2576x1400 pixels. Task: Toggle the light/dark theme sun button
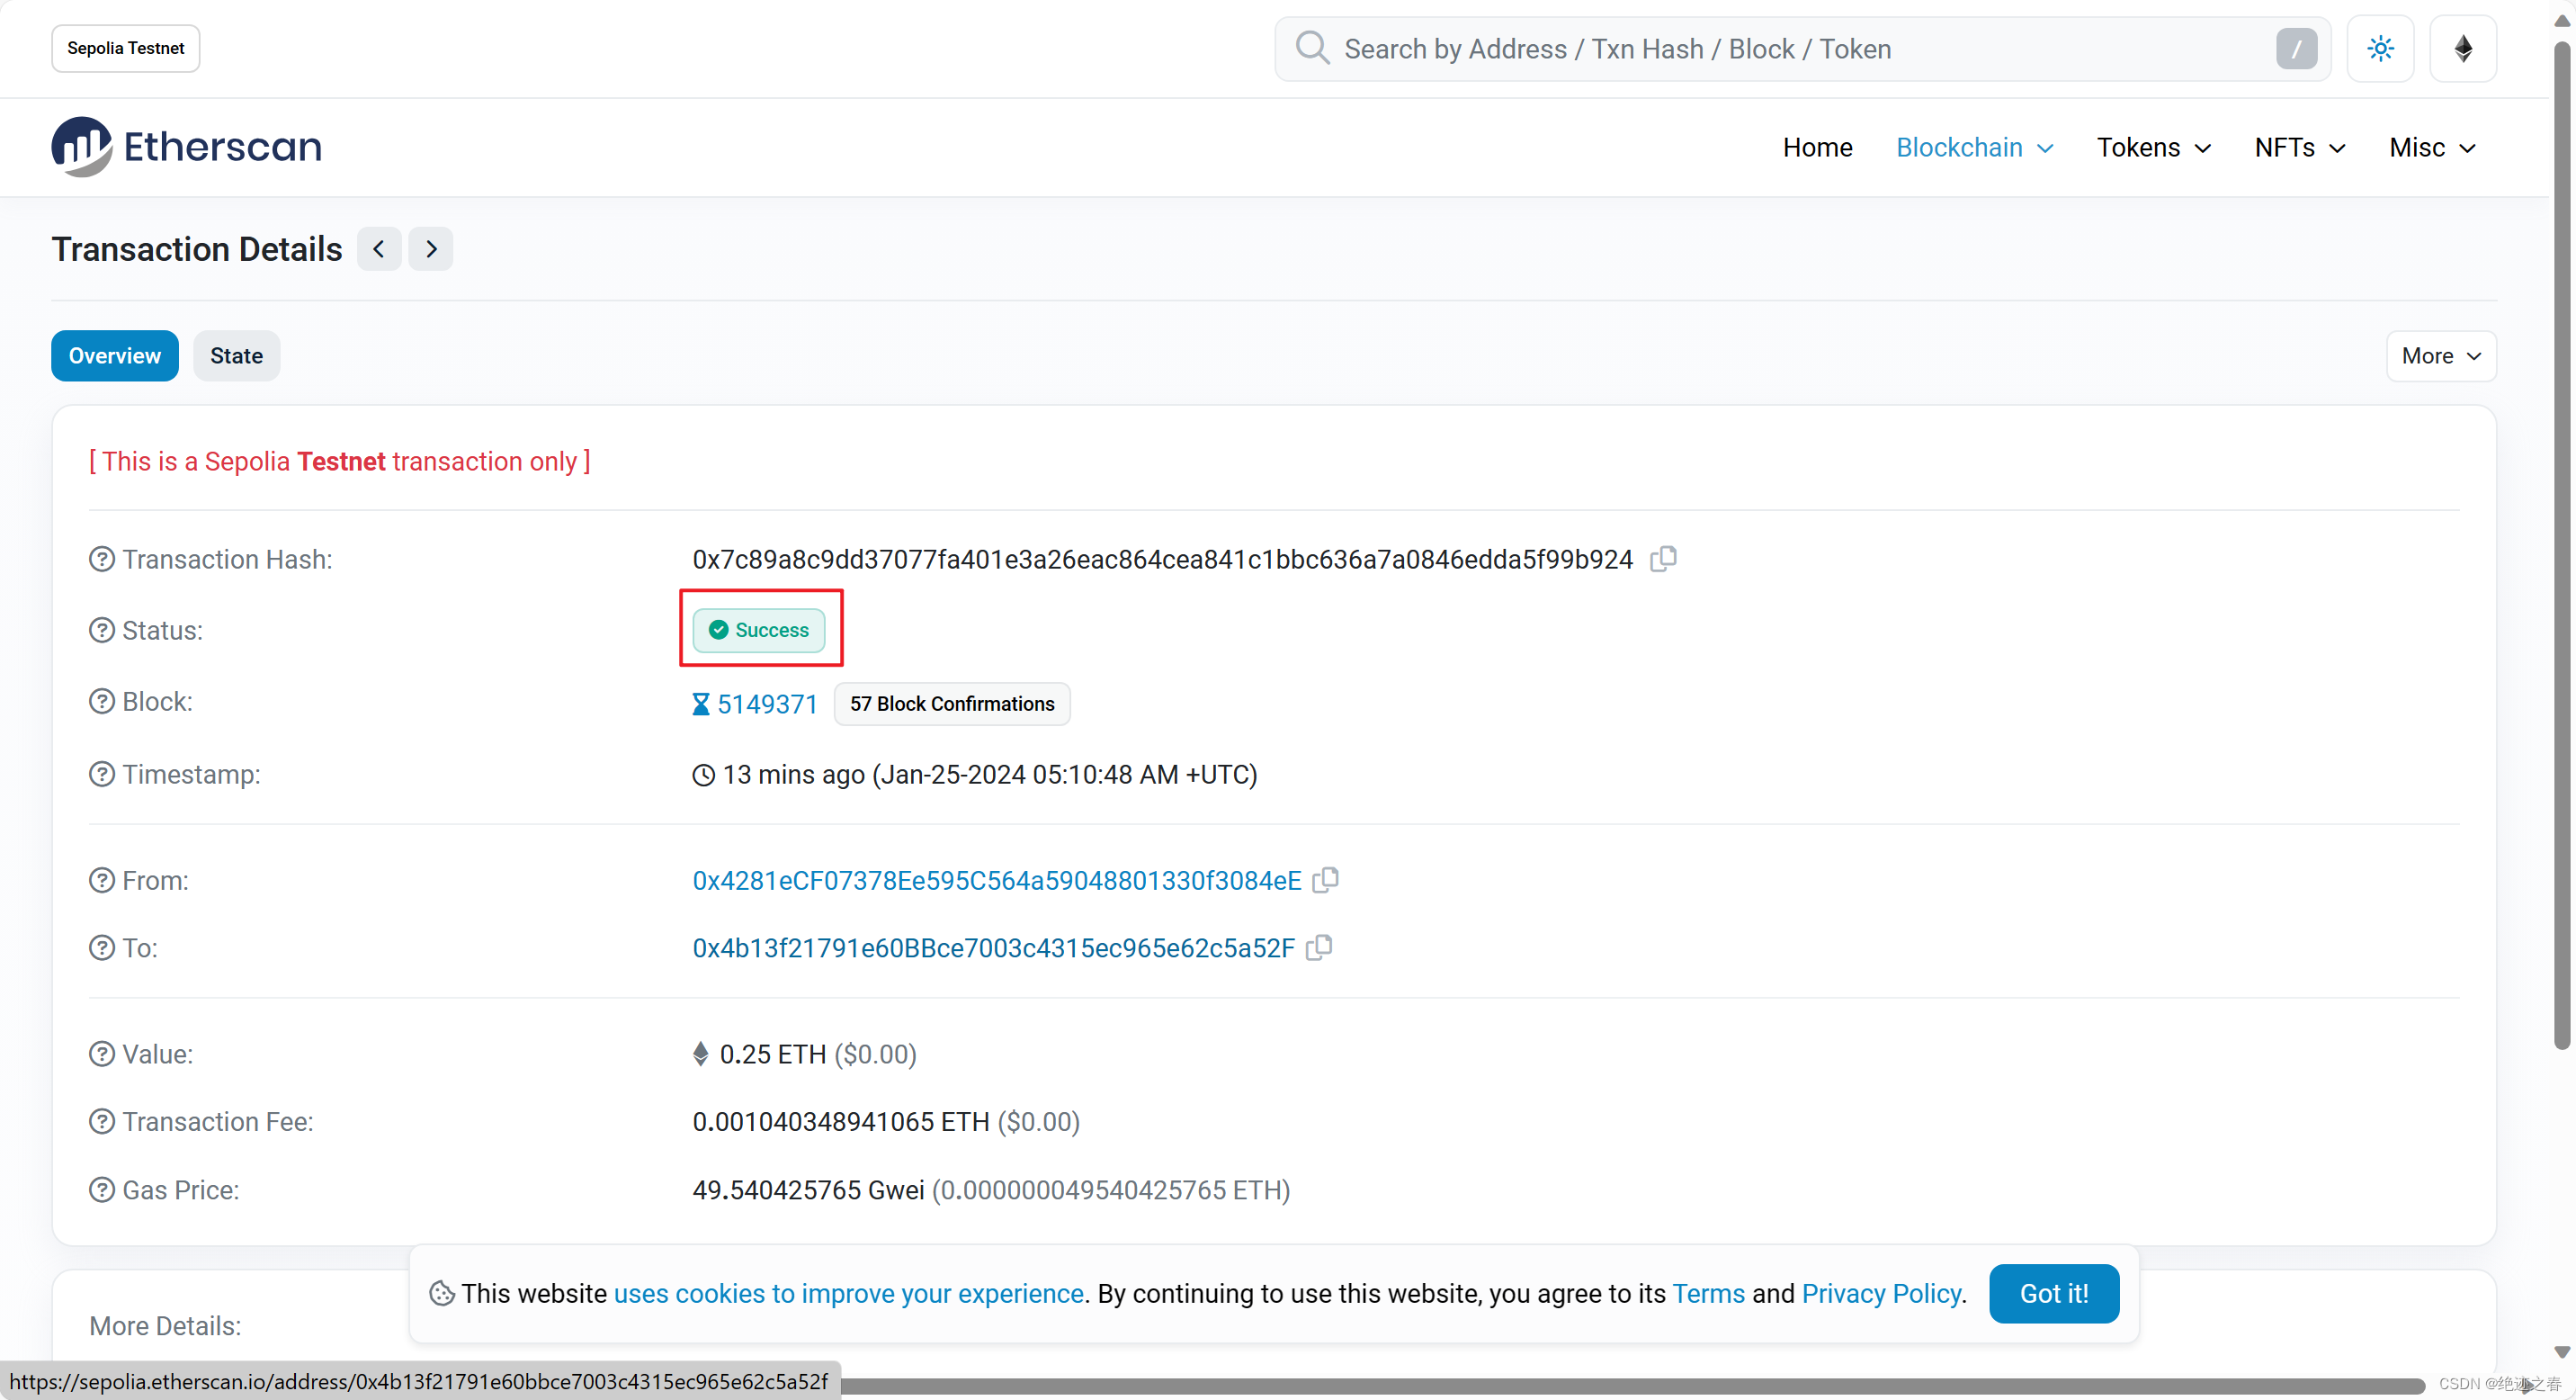(x=2380, y=48)
